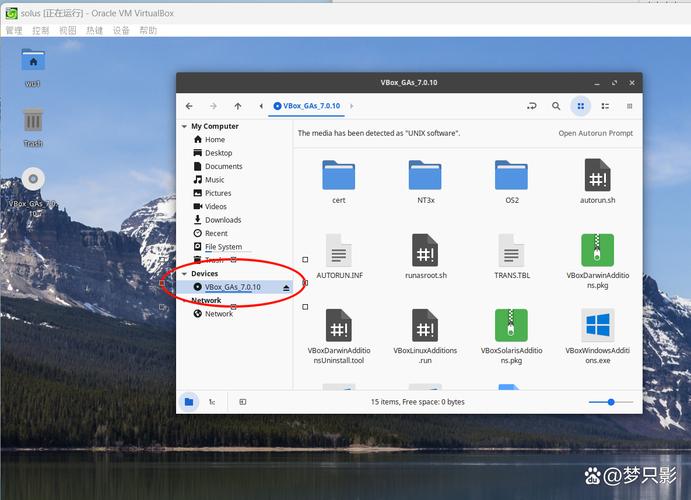691x500 pixels.
Task: Open the Trash desktop icon
Action: [33, 127]
